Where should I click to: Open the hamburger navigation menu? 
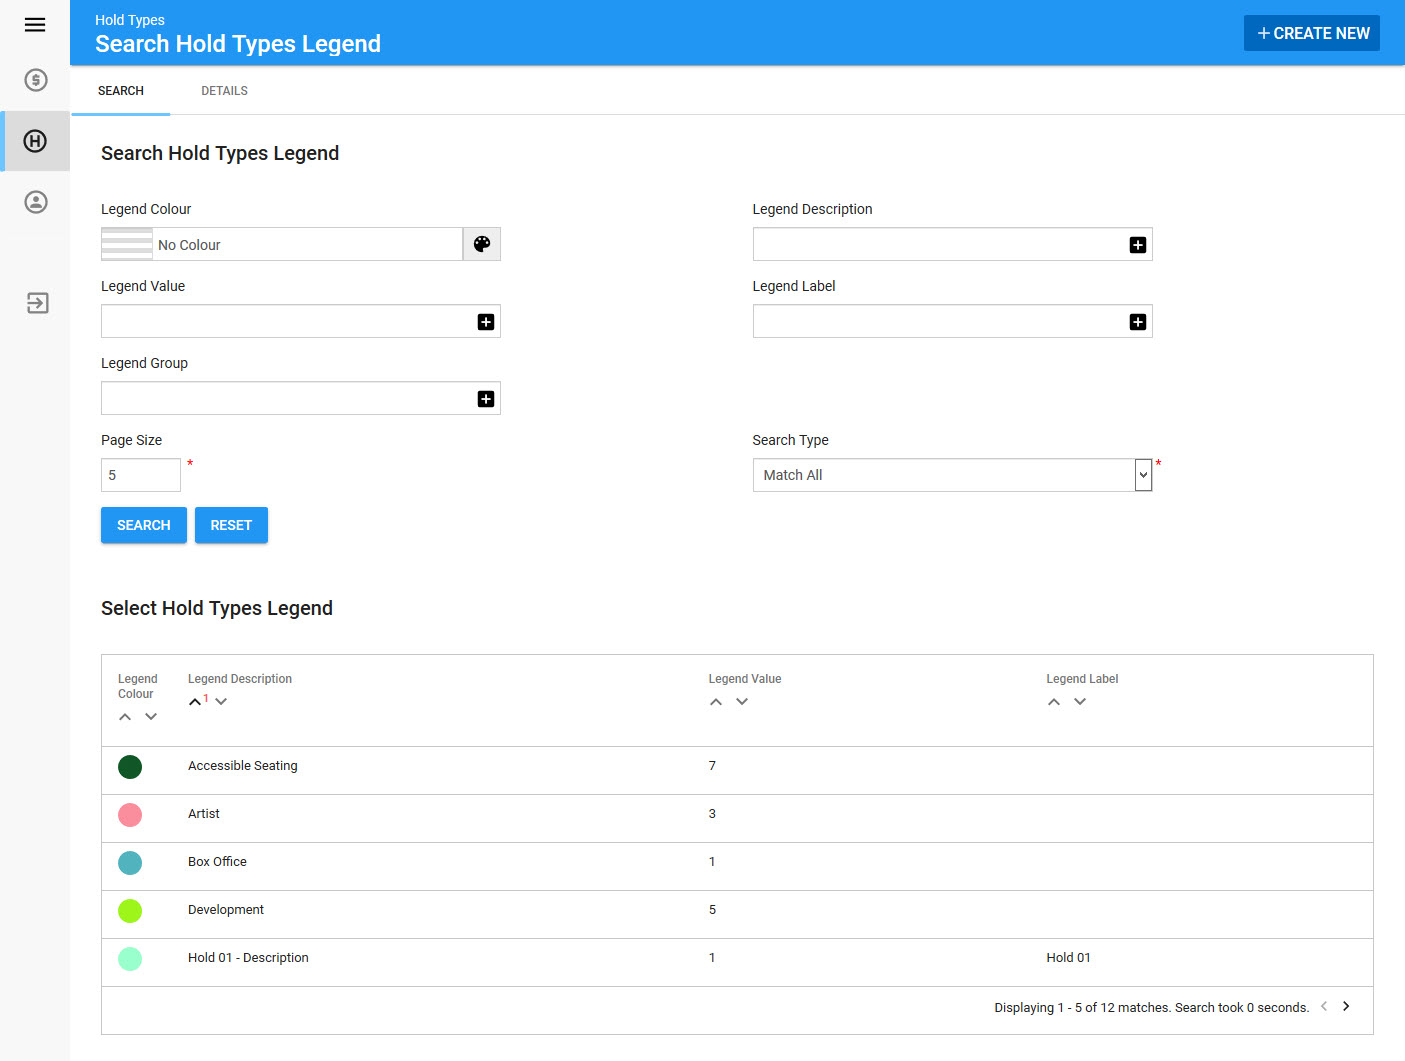(x=35, y=25)
